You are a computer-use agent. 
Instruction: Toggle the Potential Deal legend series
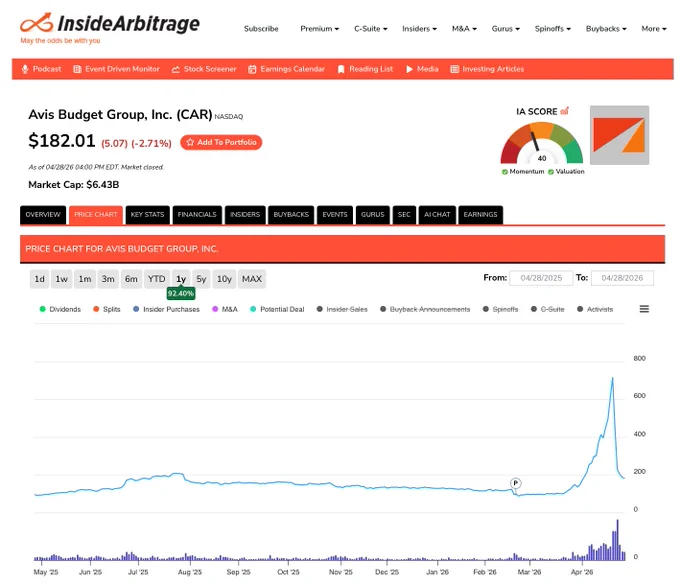click(x=277, y=309)
